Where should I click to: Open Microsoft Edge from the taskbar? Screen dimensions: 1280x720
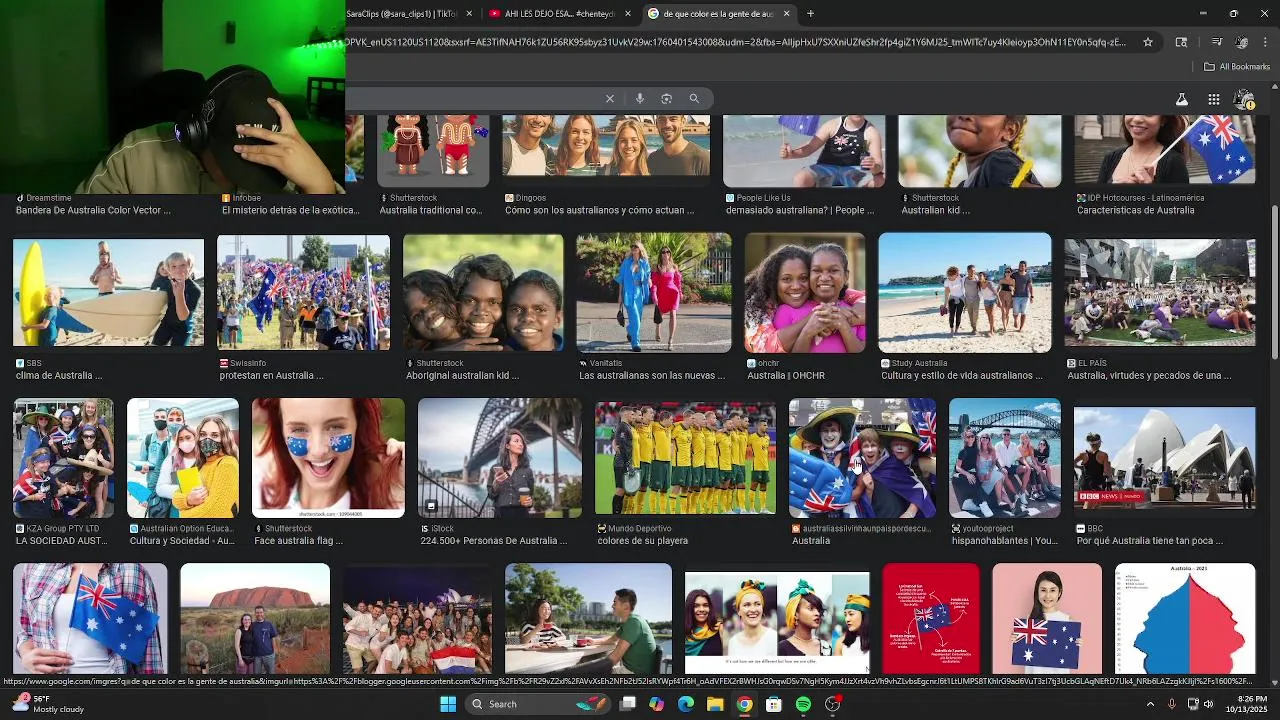click(686, 704)
